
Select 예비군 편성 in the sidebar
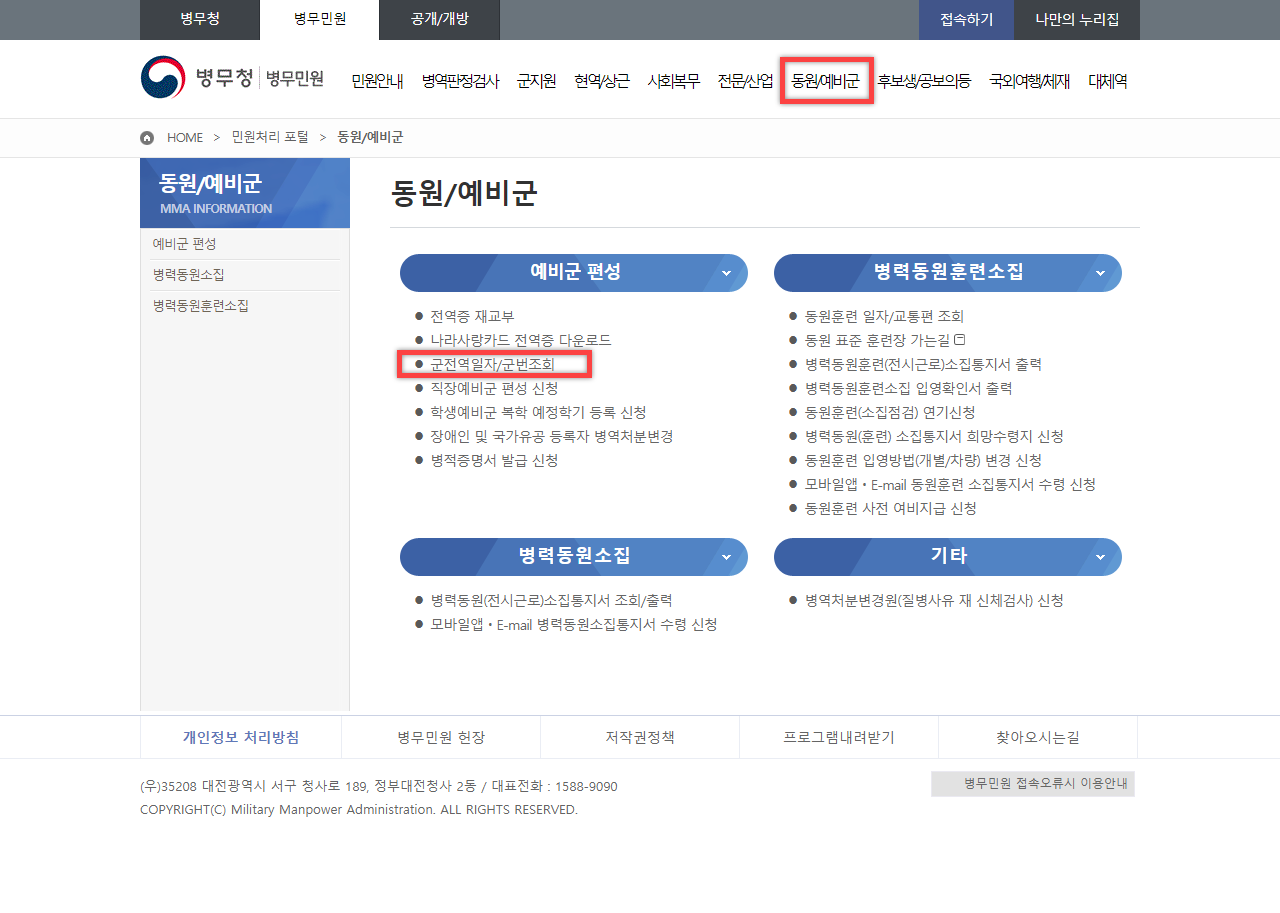click(x=184, y=244)
